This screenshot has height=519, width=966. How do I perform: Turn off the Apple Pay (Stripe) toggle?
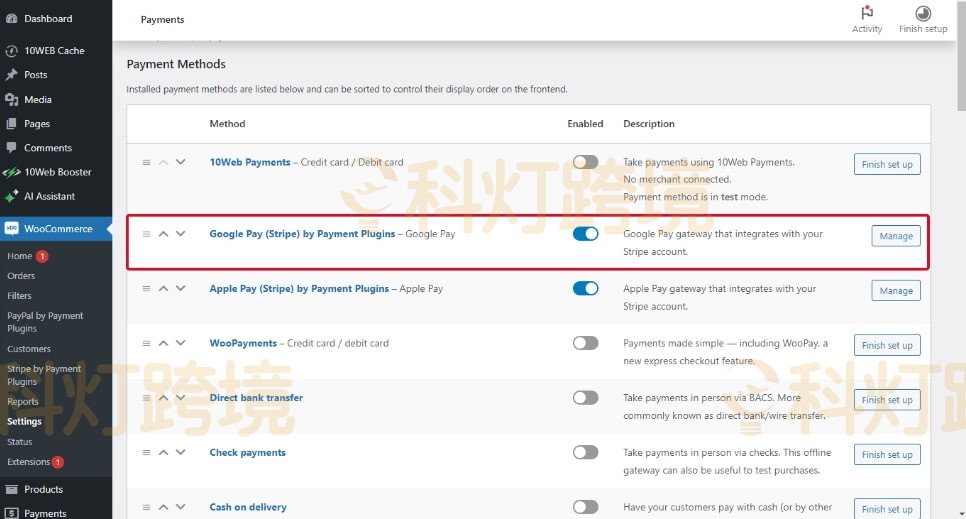585,288
